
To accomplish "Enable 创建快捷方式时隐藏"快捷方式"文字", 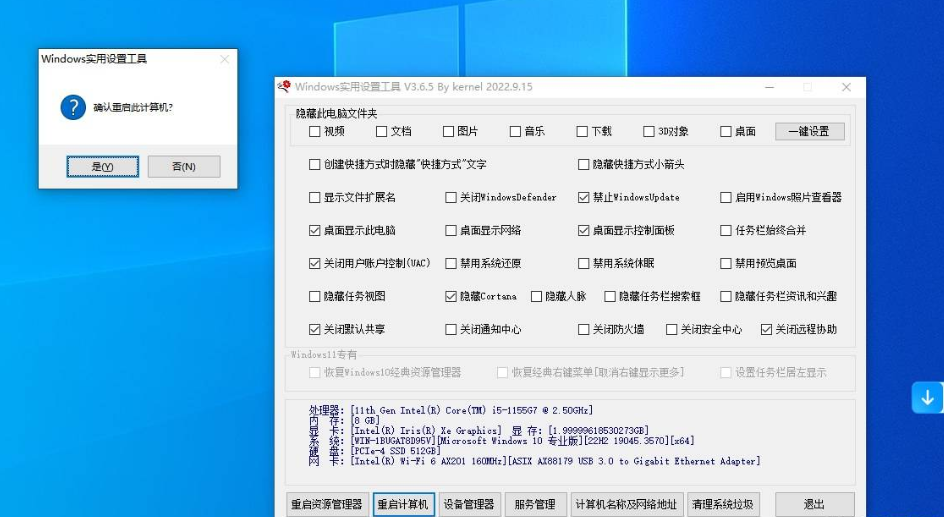I will 314,164.
